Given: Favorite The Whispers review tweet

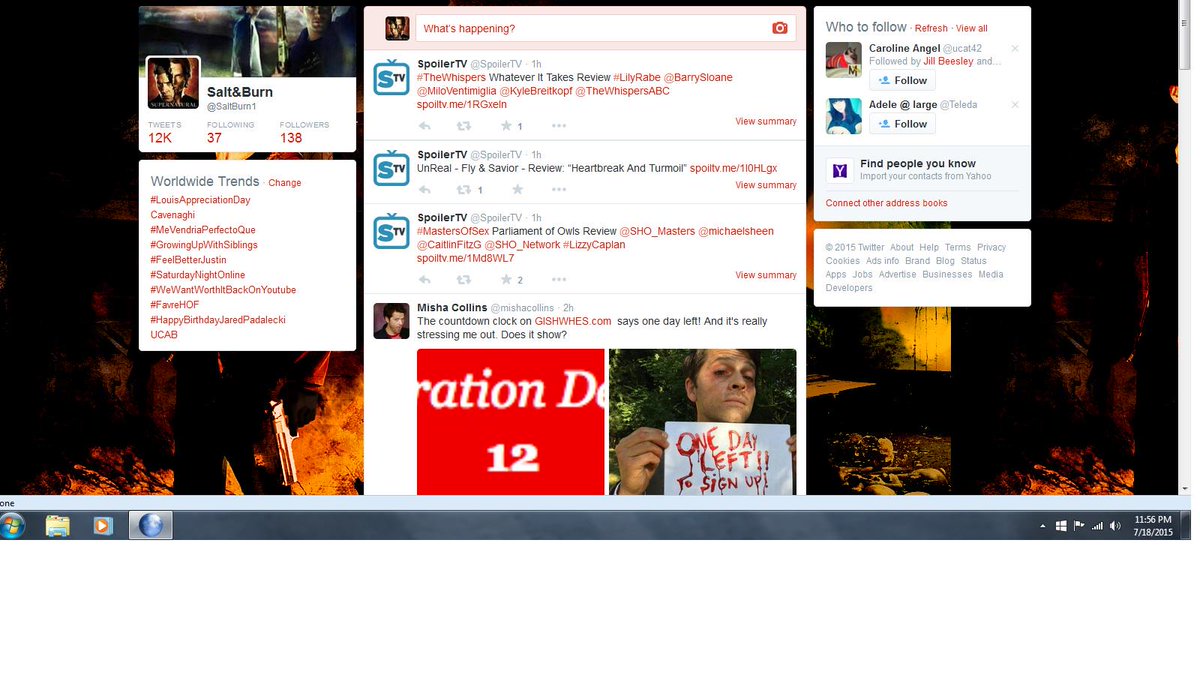Looking at the screenshot, I should click(506, 126).
